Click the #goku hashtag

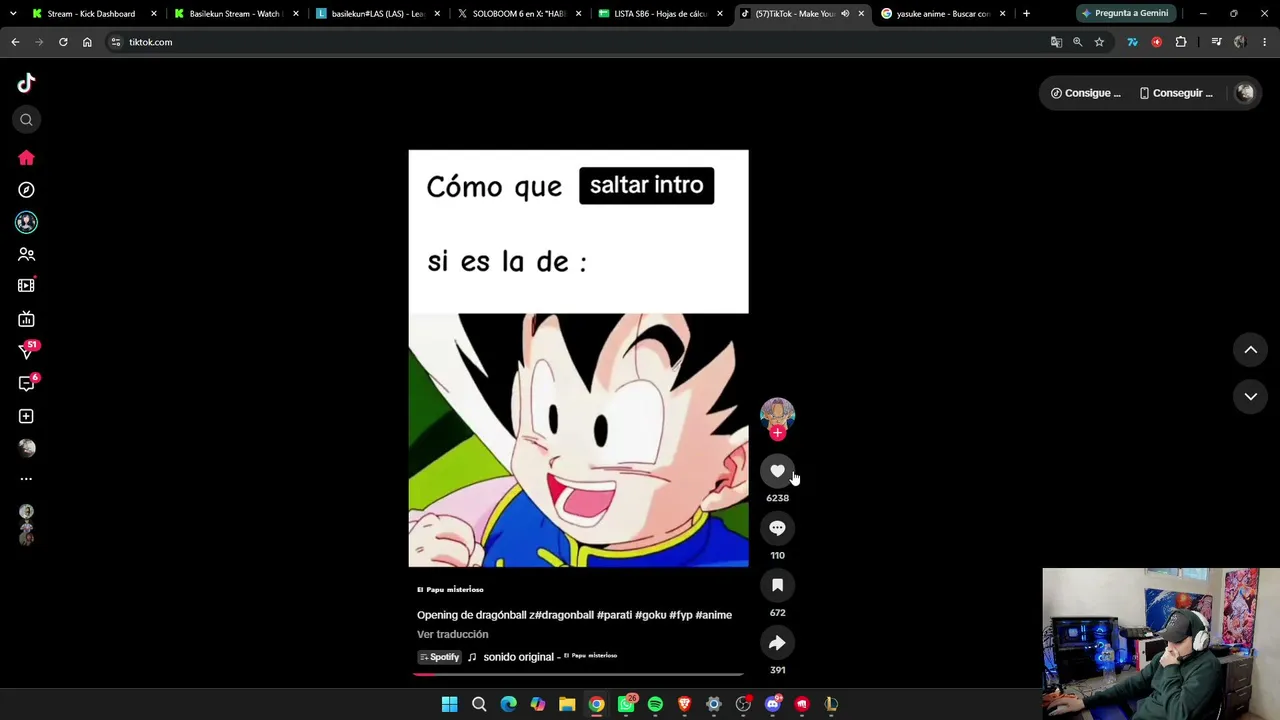[x=650, y=615]
